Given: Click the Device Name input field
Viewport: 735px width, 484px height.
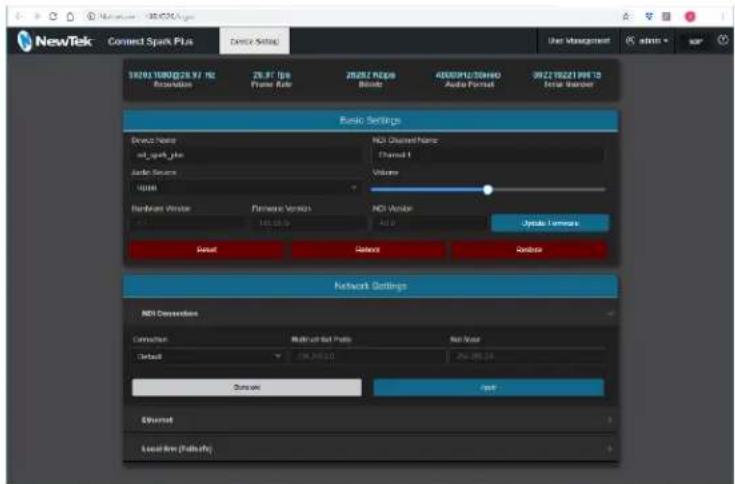Looking at the screenshot, I should click(246, 155).
